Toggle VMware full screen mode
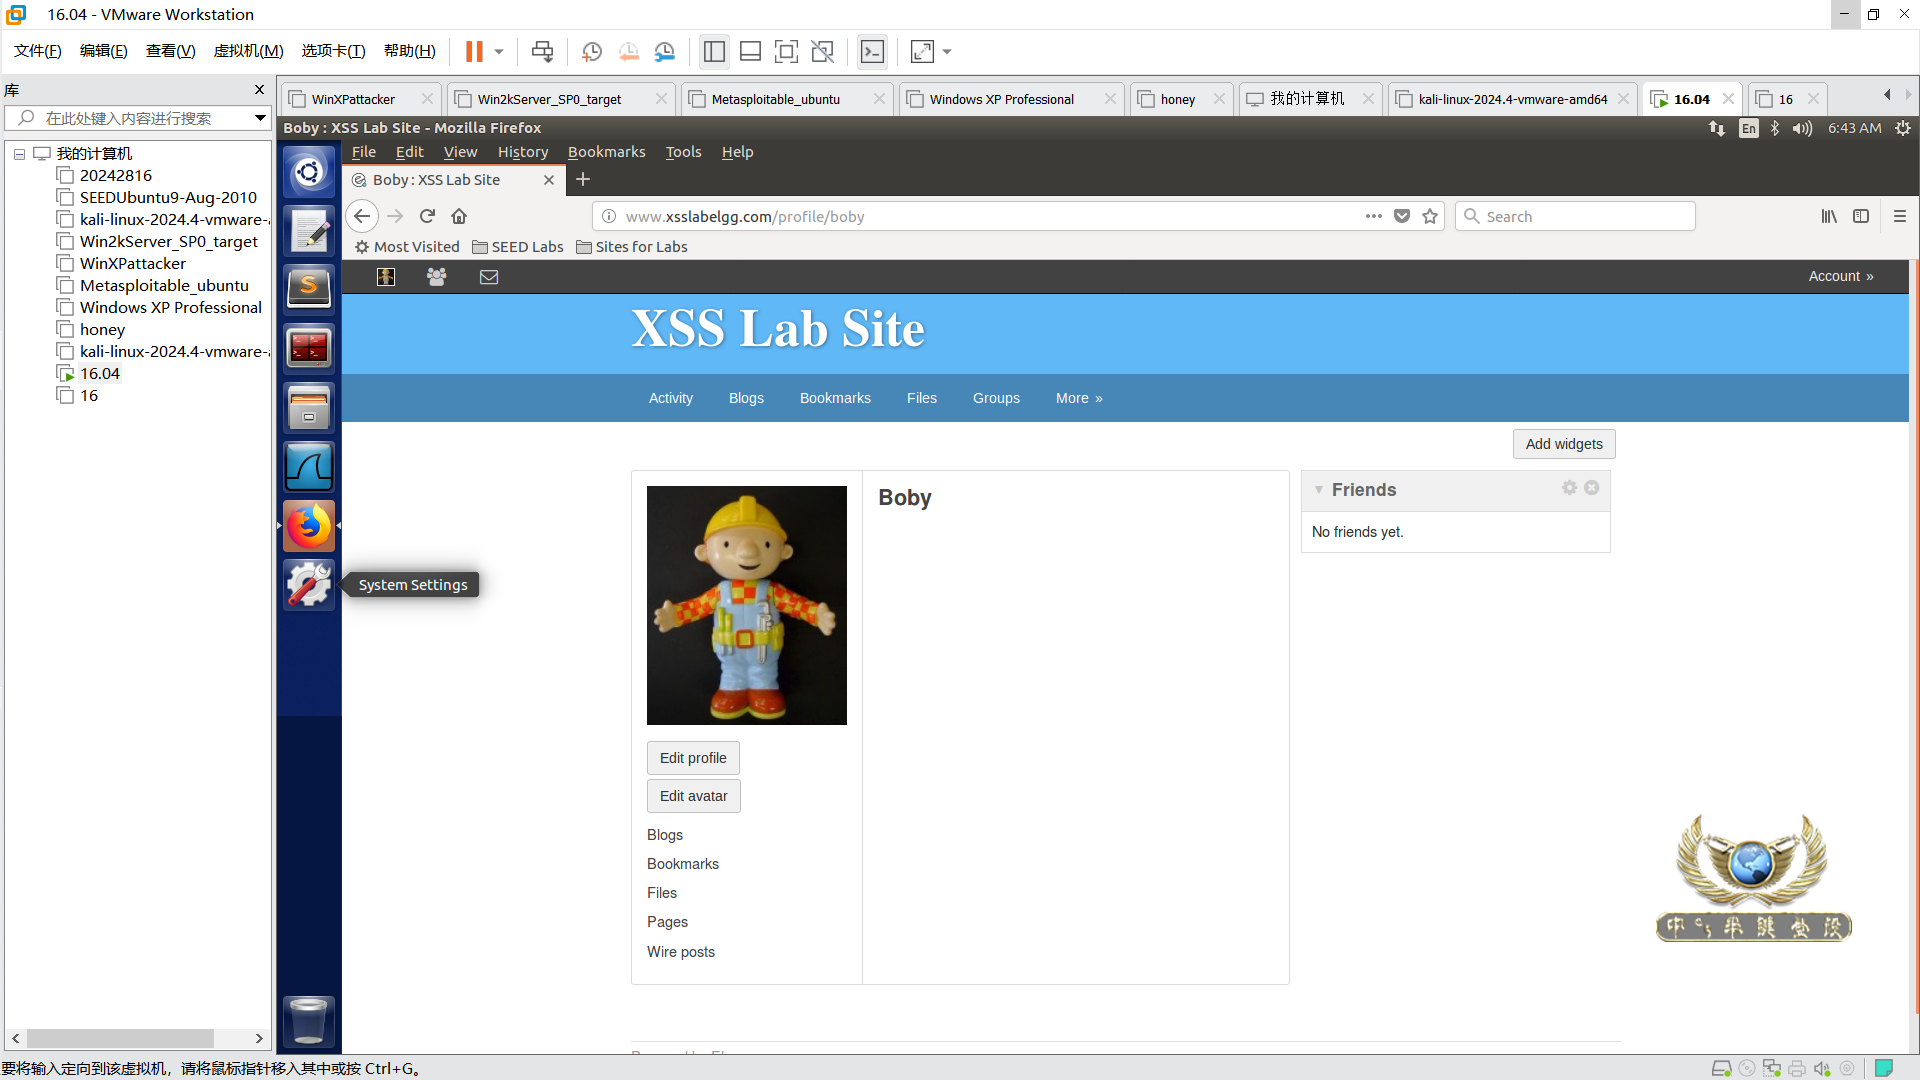 point(786,52)
